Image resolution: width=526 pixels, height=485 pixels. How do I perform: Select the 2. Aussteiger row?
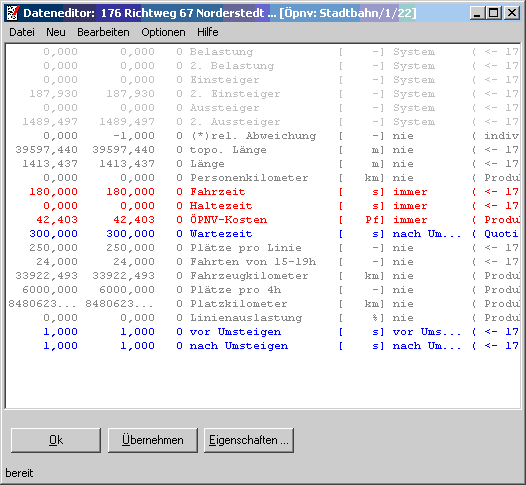(263, 122)
